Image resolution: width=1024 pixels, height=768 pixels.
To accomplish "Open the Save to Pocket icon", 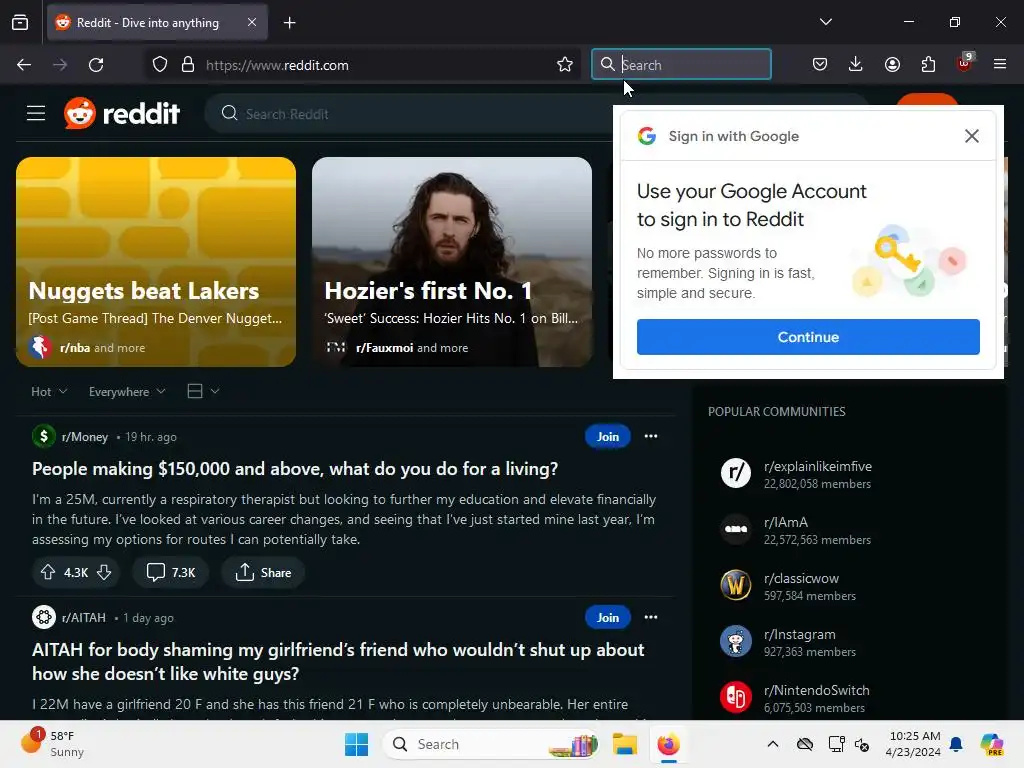I will [x=820, y=64].
